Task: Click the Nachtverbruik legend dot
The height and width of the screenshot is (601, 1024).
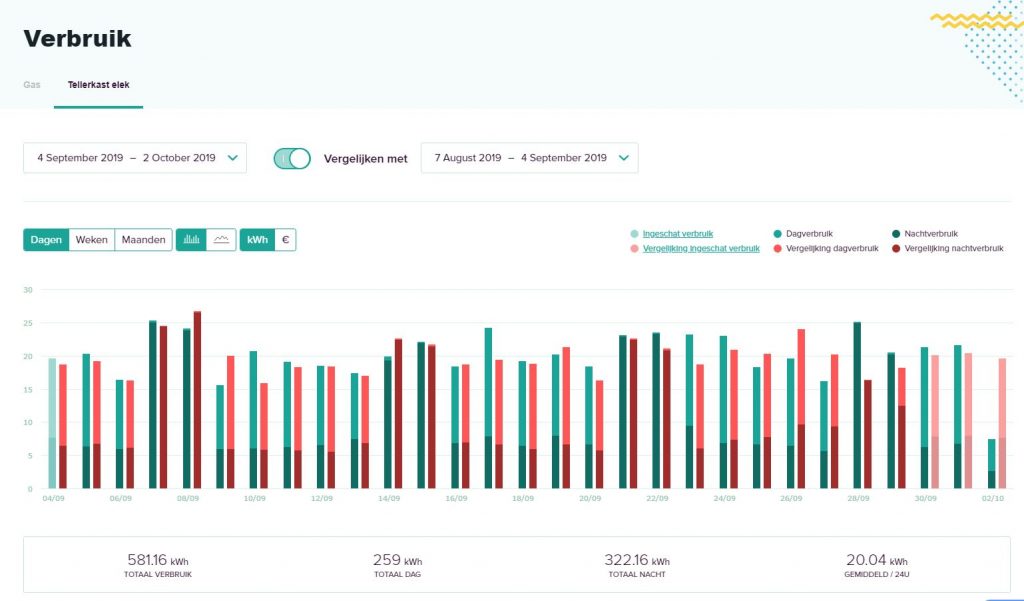Action: coord(894,233)
